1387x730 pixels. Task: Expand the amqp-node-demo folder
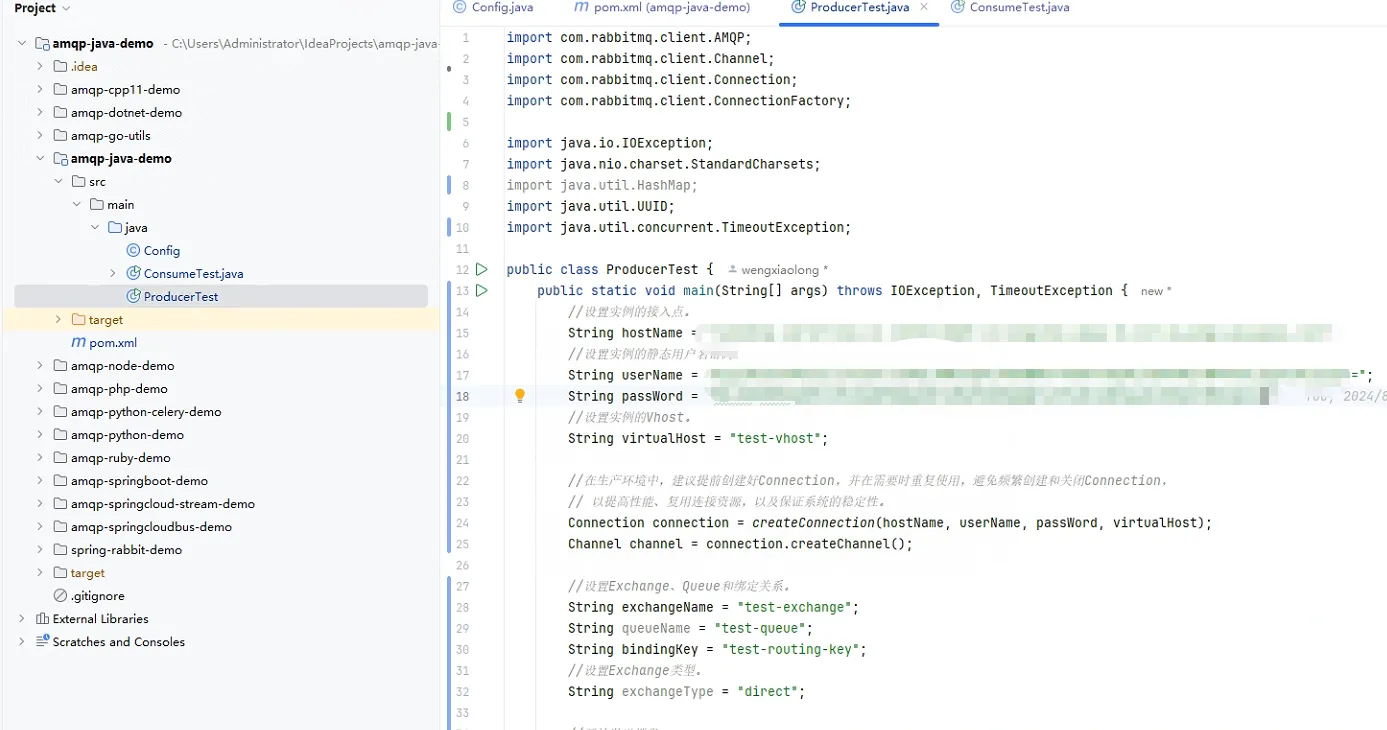(x=40, y=366)
